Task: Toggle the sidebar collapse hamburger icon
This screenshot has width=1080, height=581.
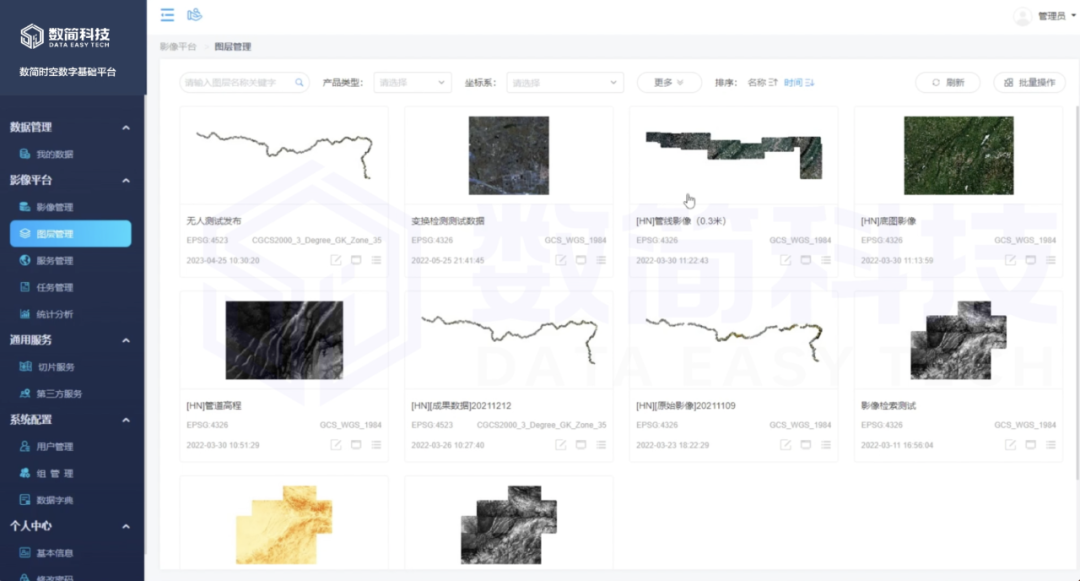Action: pyautogui.click(x=167, y=14)
